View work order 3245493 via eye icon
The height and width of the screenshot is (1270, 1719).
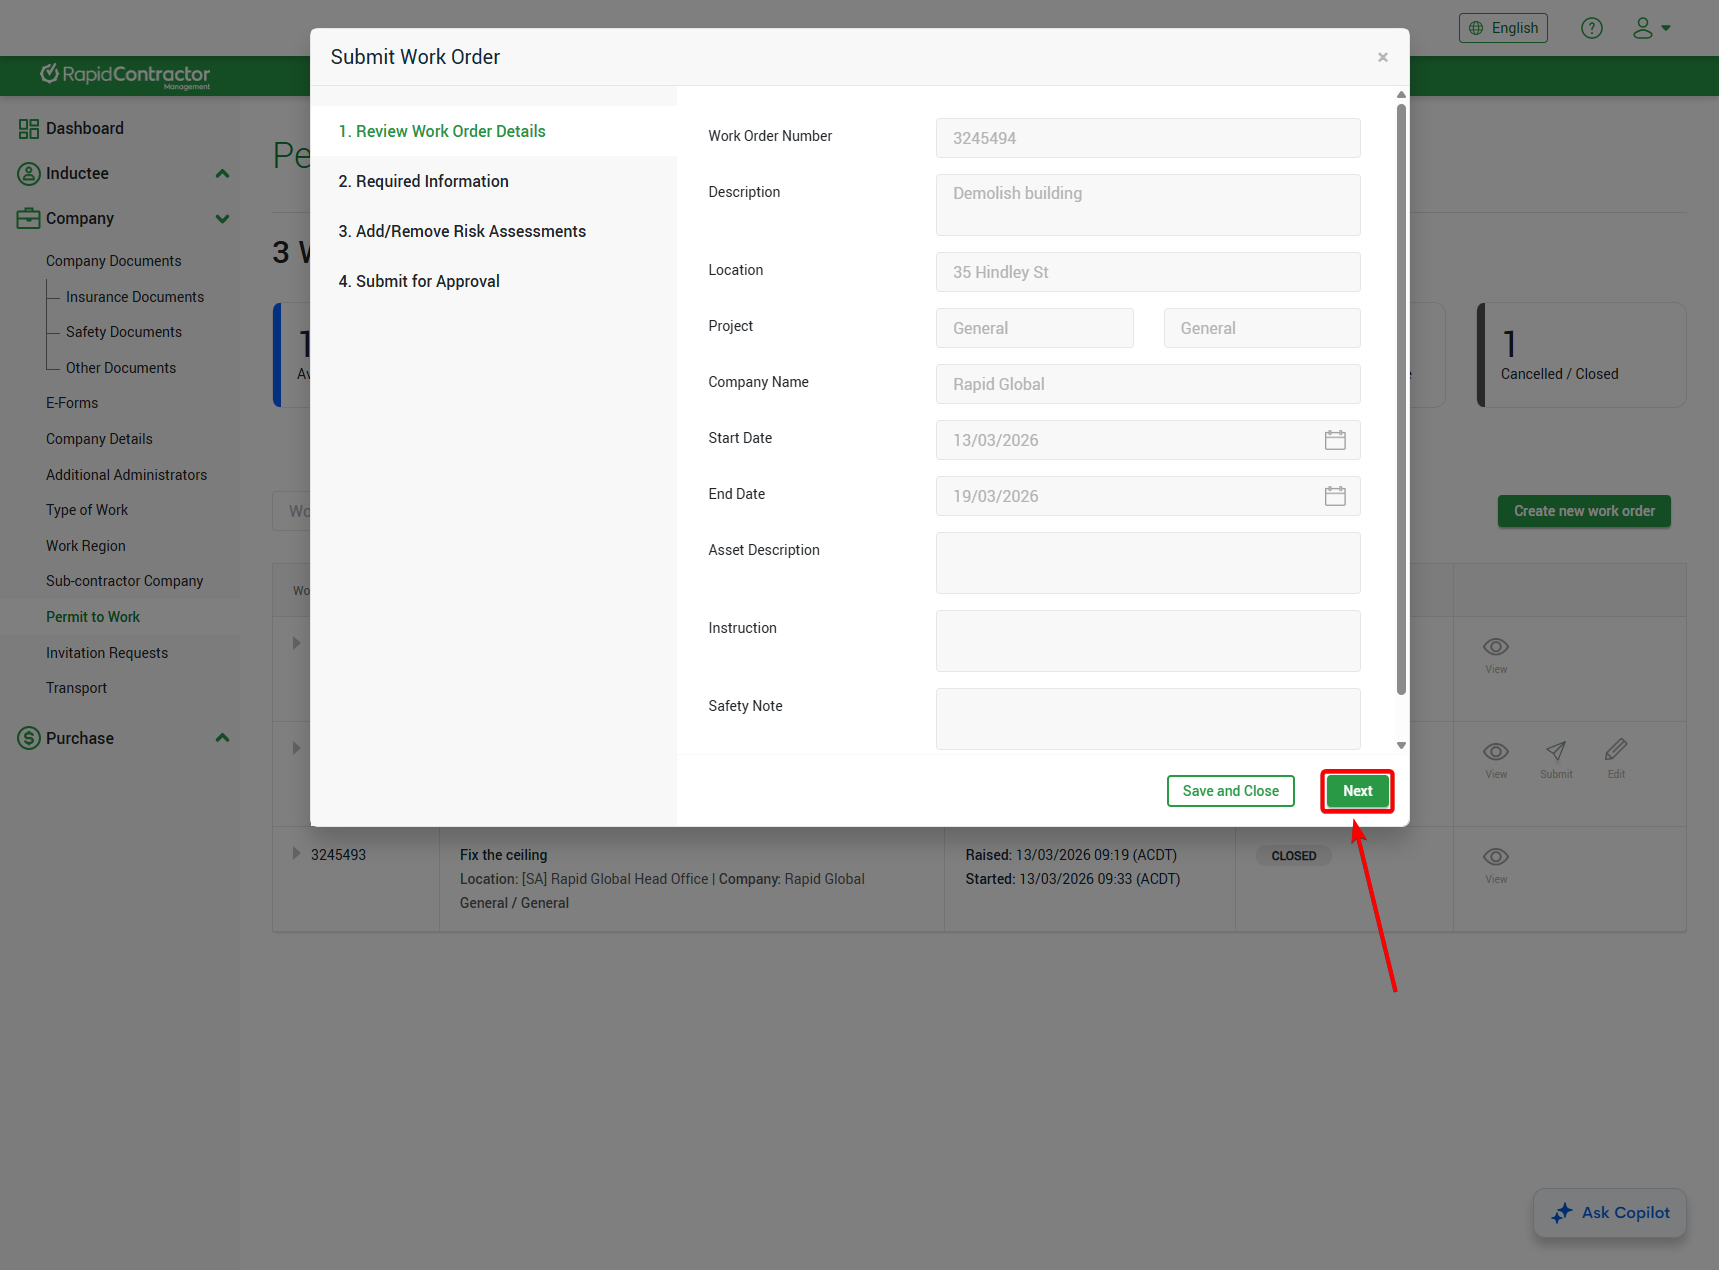click(1495, 857)
